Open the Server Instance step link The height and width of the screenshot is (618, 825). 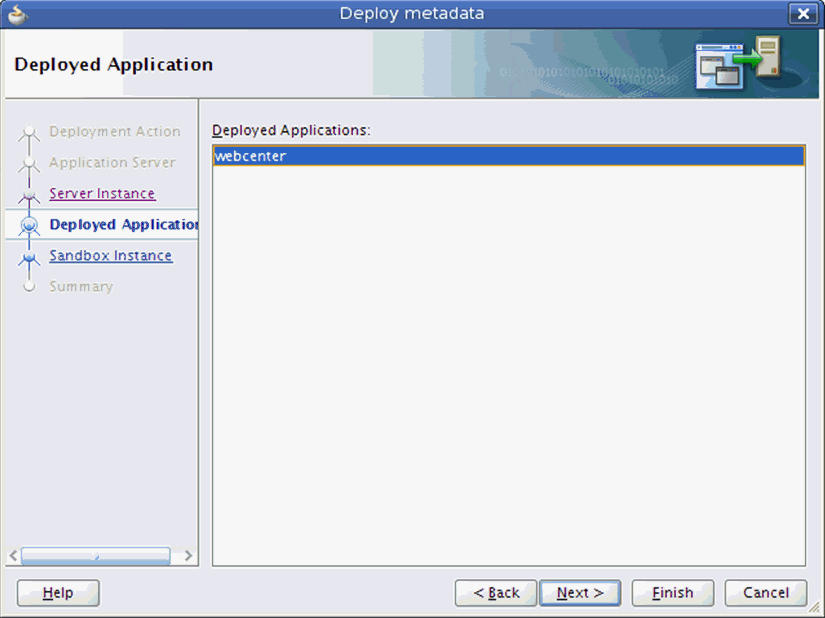pos(102,194)
